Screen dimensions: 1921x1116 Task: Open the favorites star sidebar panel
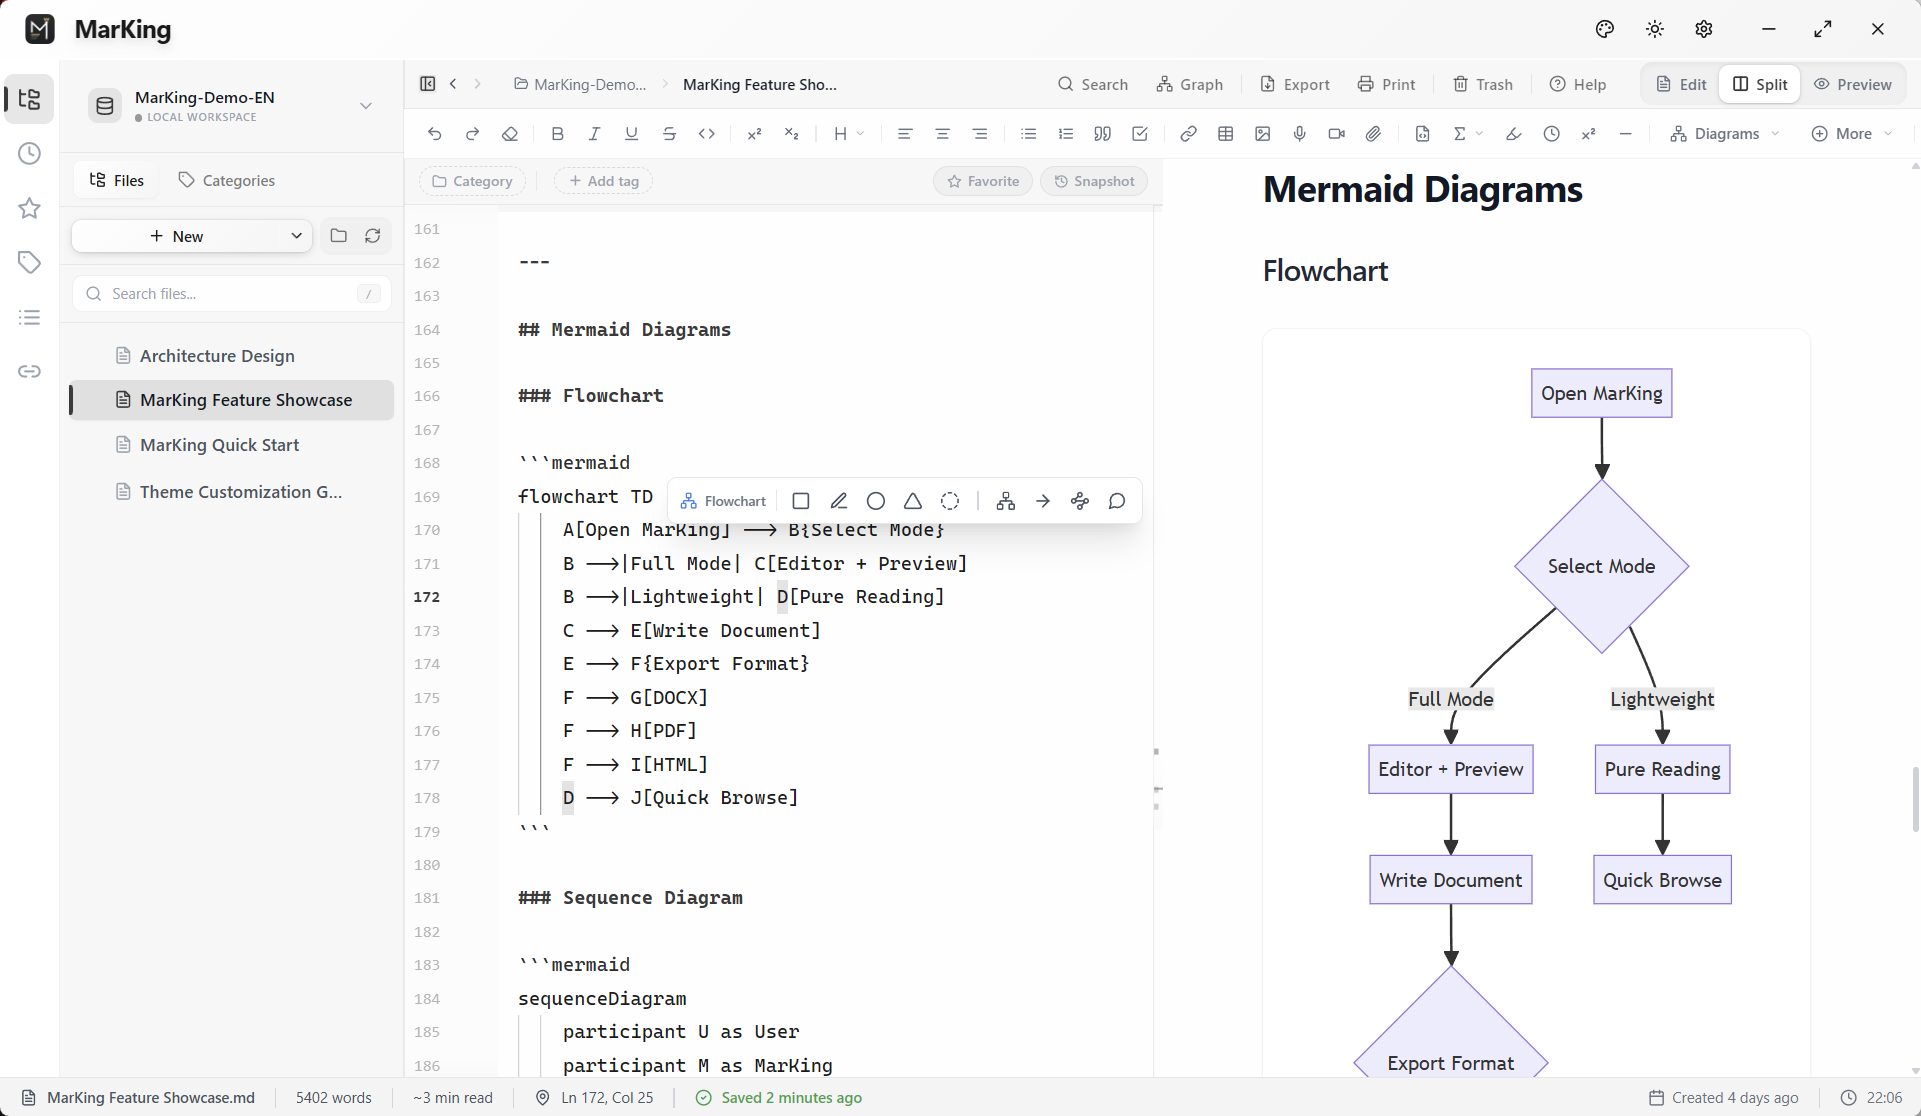29,208
